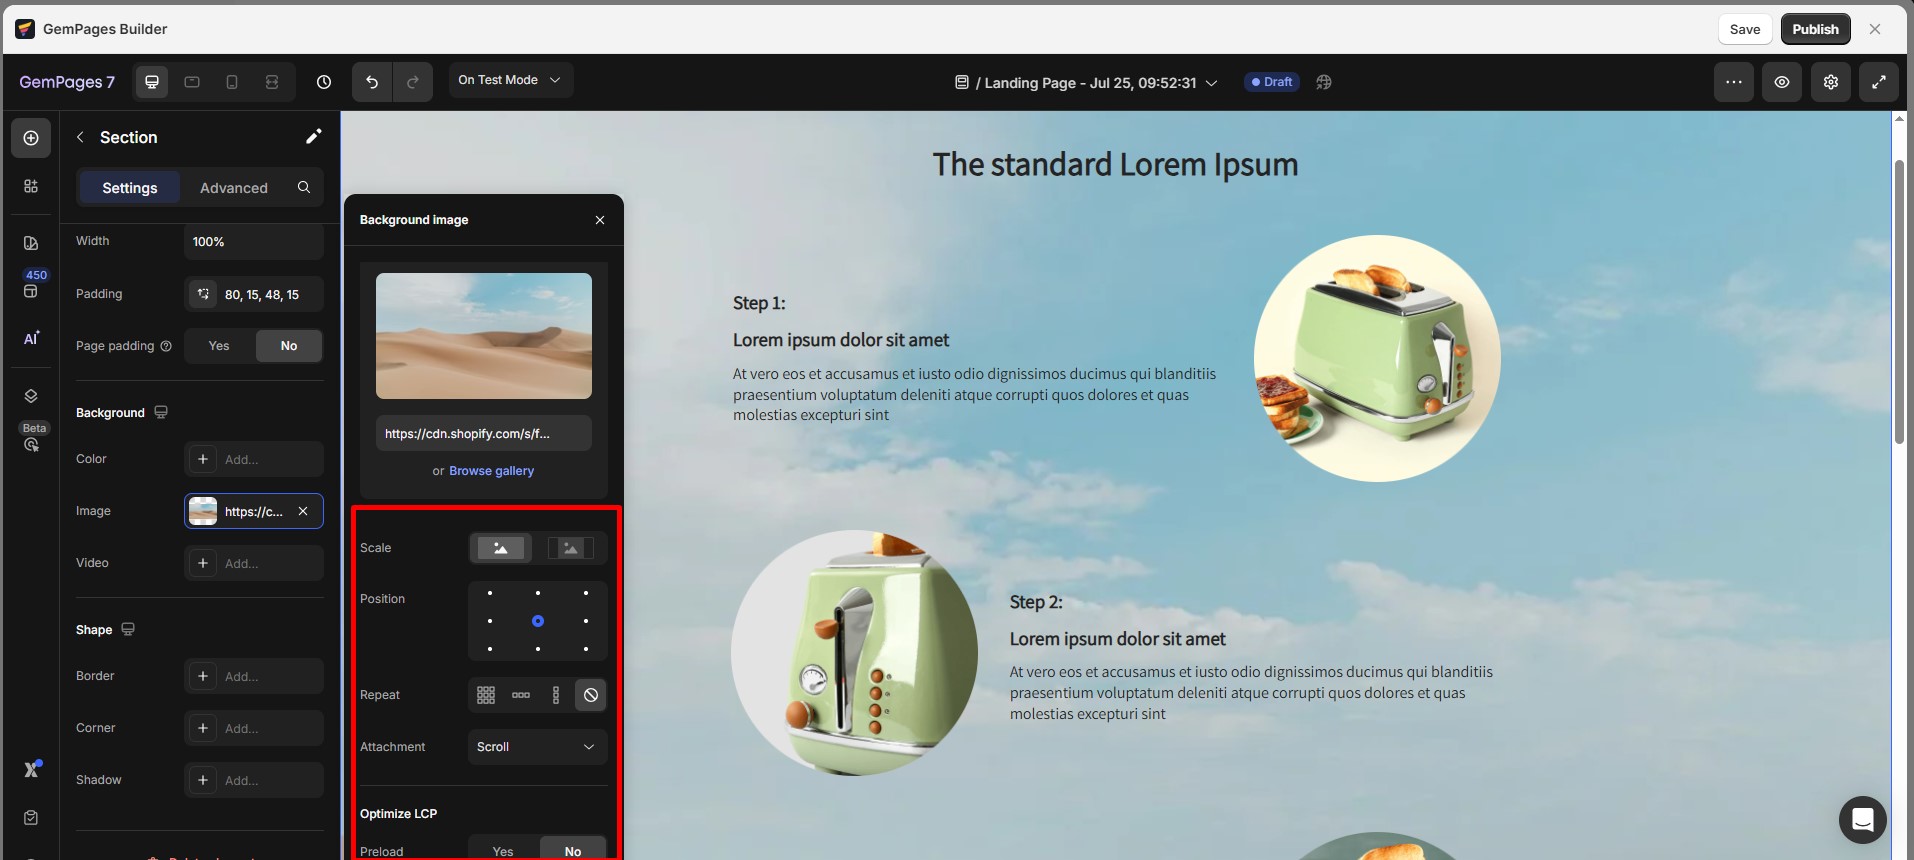Open the more options ellipsis menu

tap(1734, 82)
